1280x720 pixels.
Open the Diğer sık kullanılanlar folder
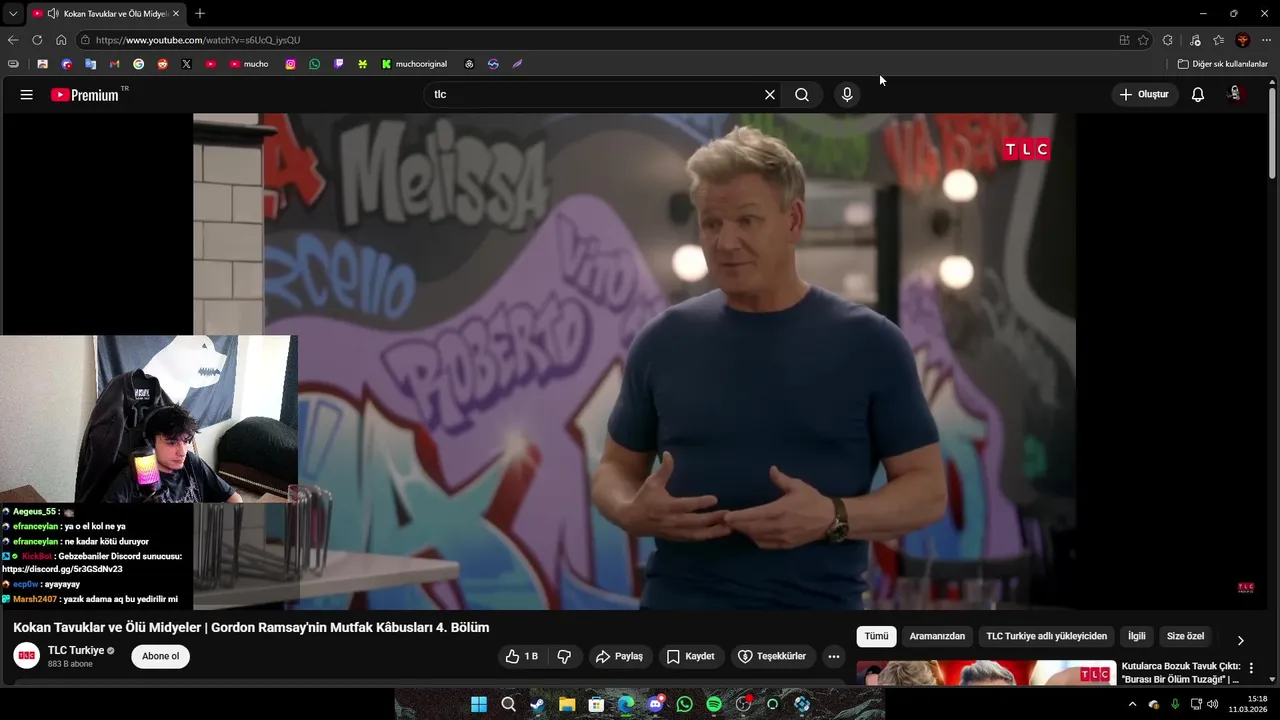point(1222,64)
